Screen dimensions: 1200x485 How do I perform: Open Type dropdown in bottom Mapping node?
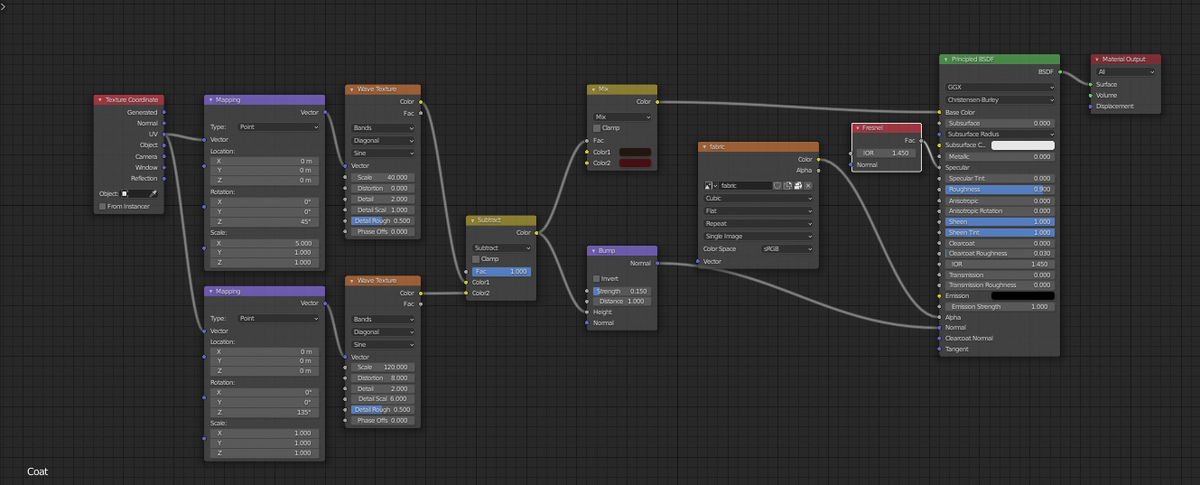[279, 317]
